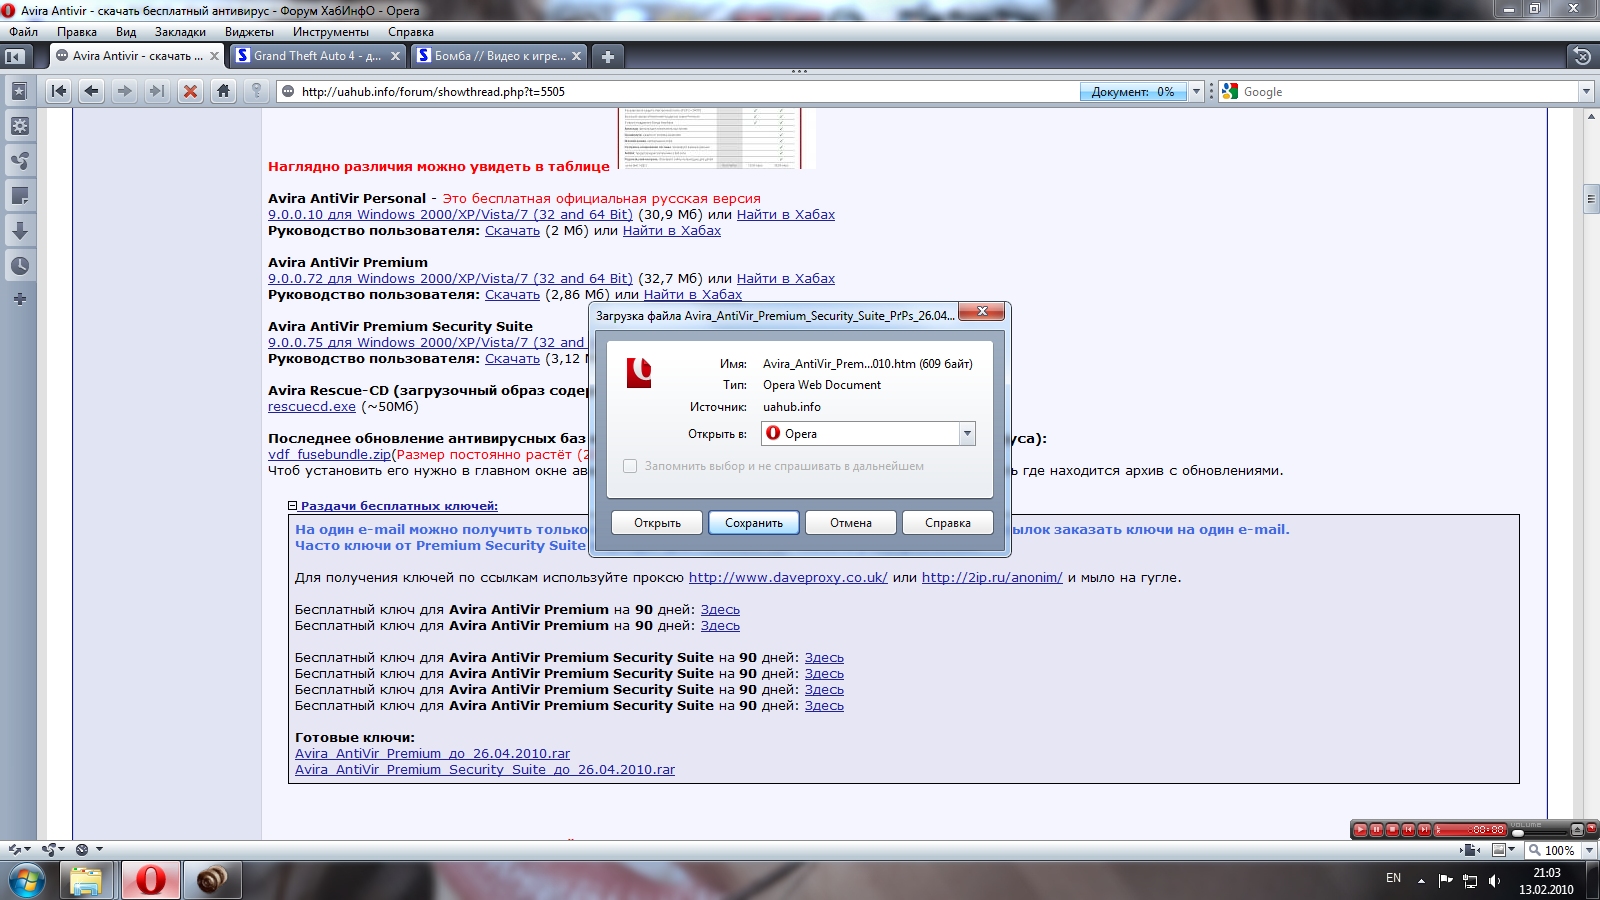Expand the Google search engine dropdown
Viewport: 1600px width, 900px height.
pos(1586,92)
